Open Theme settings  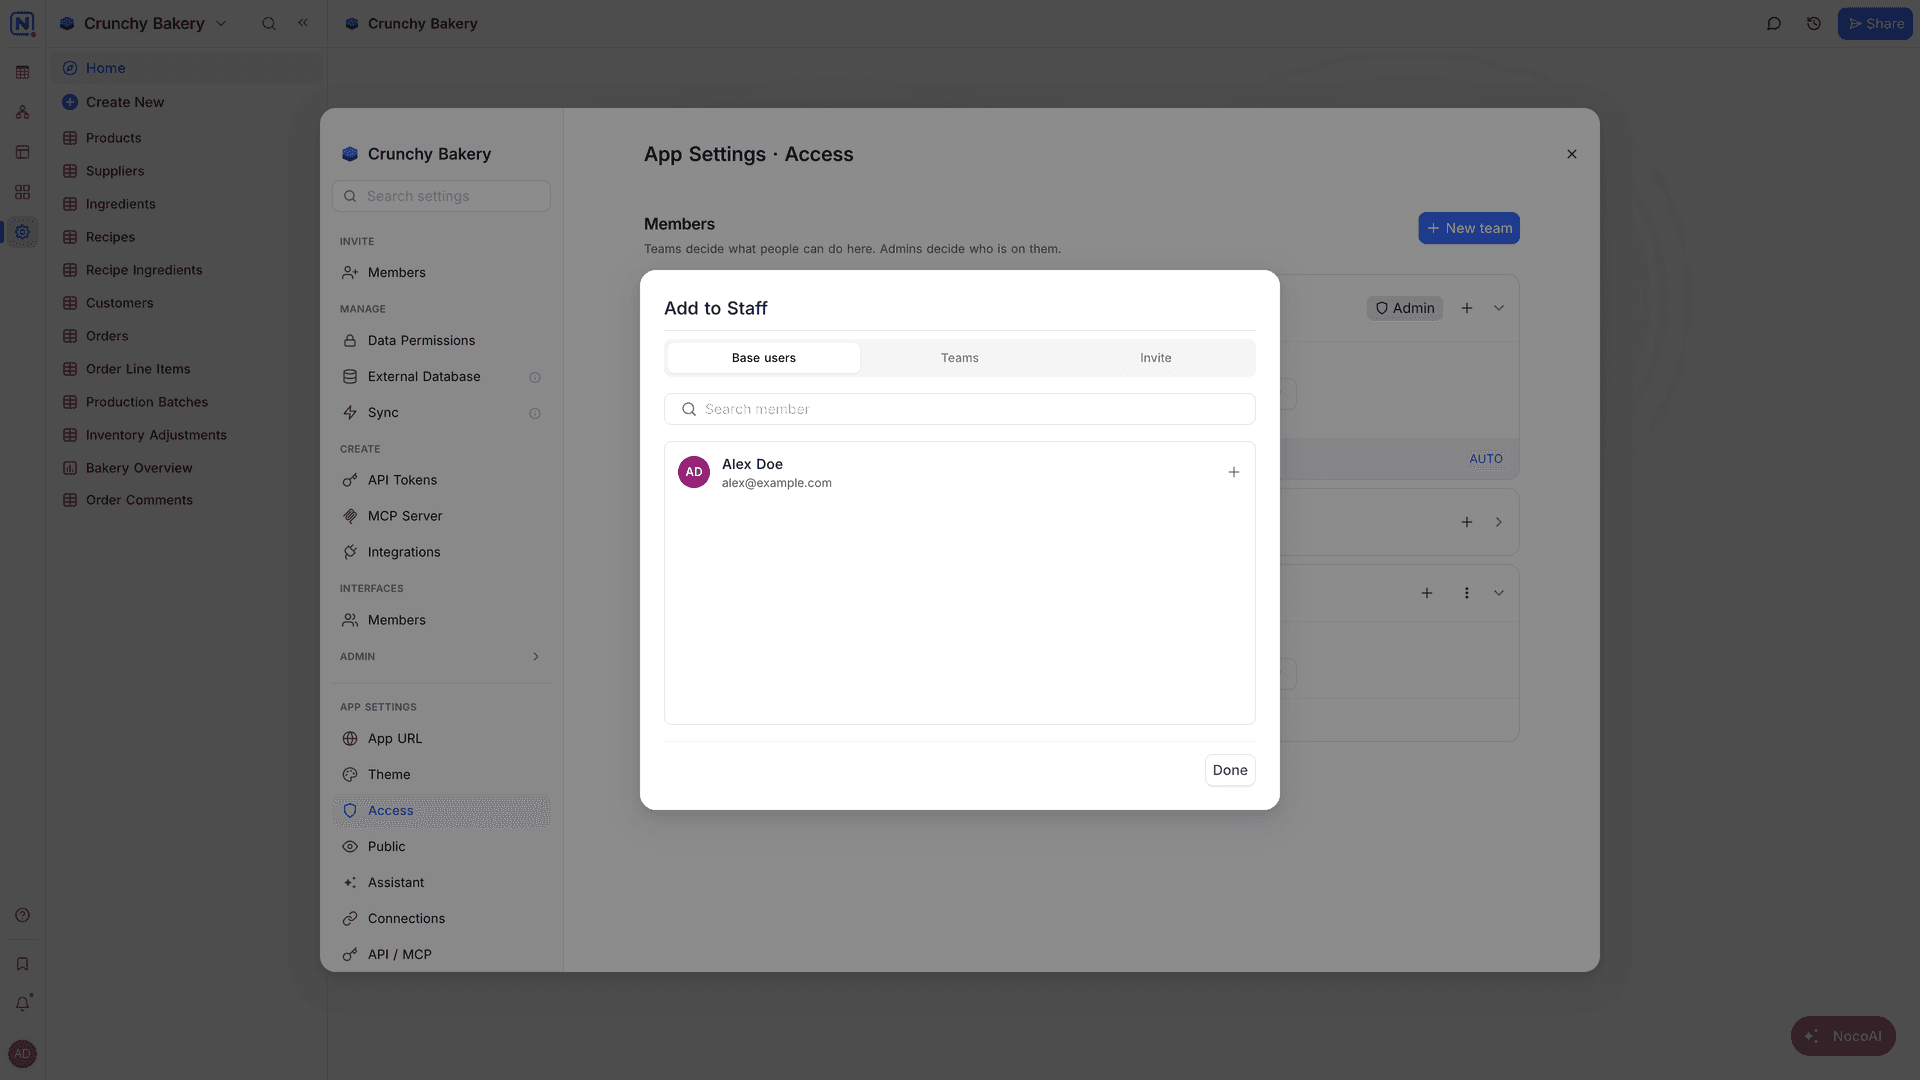(441, 774)
